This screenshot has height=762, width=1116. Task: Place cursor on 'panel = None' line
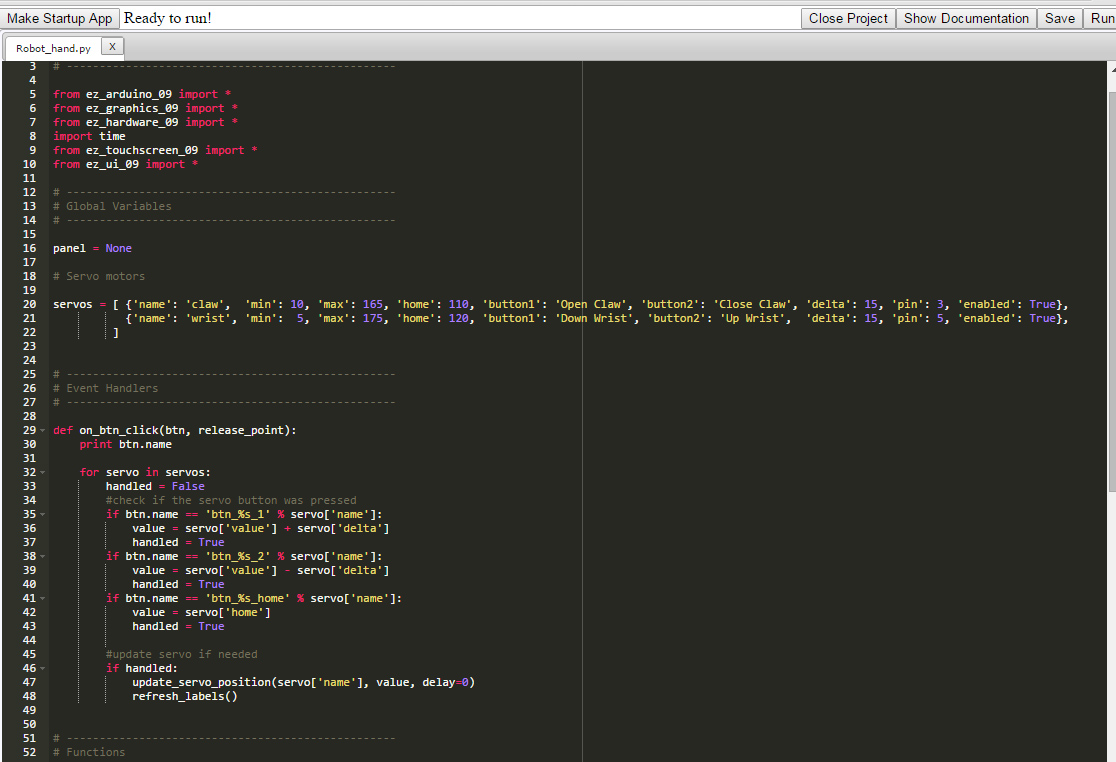click(92, 248)
